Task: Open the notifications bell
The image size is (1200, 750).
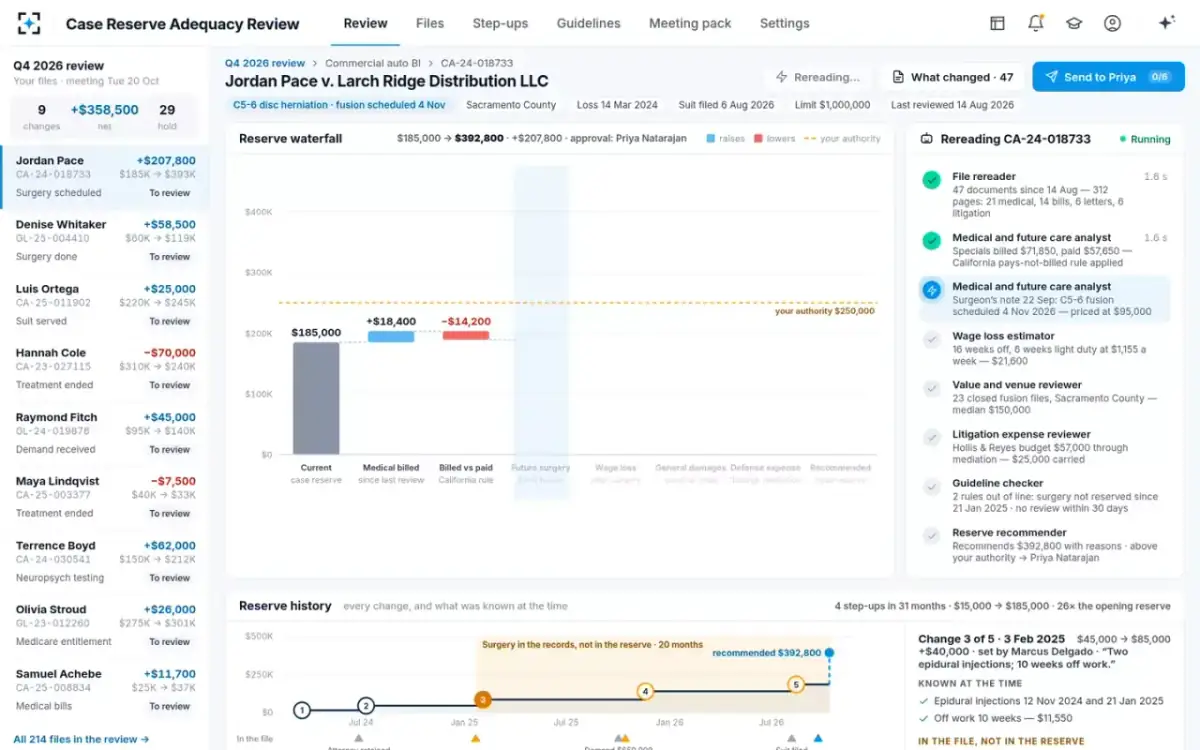Action: click(1036, 23)
